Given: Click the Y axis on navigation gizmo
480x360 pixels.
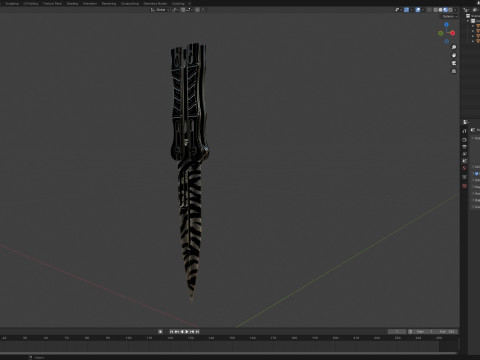Looking at the screenshot, I should coord(441,33).
